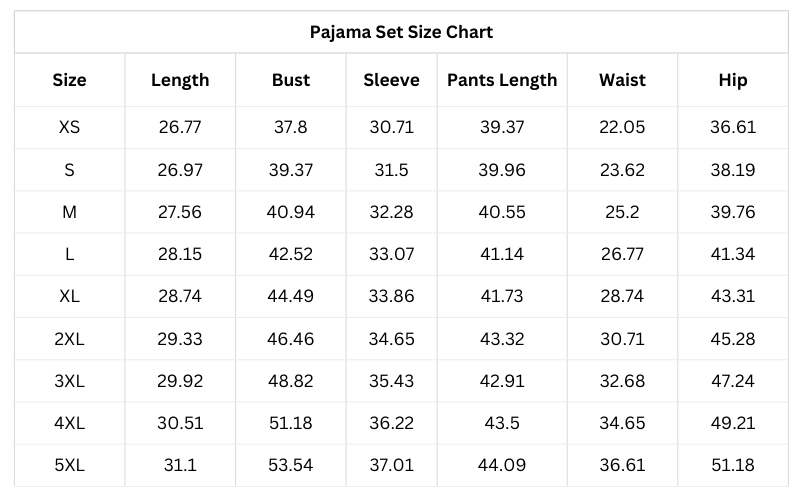Click the 3XL pants length value 42.91

pos(502,381)
